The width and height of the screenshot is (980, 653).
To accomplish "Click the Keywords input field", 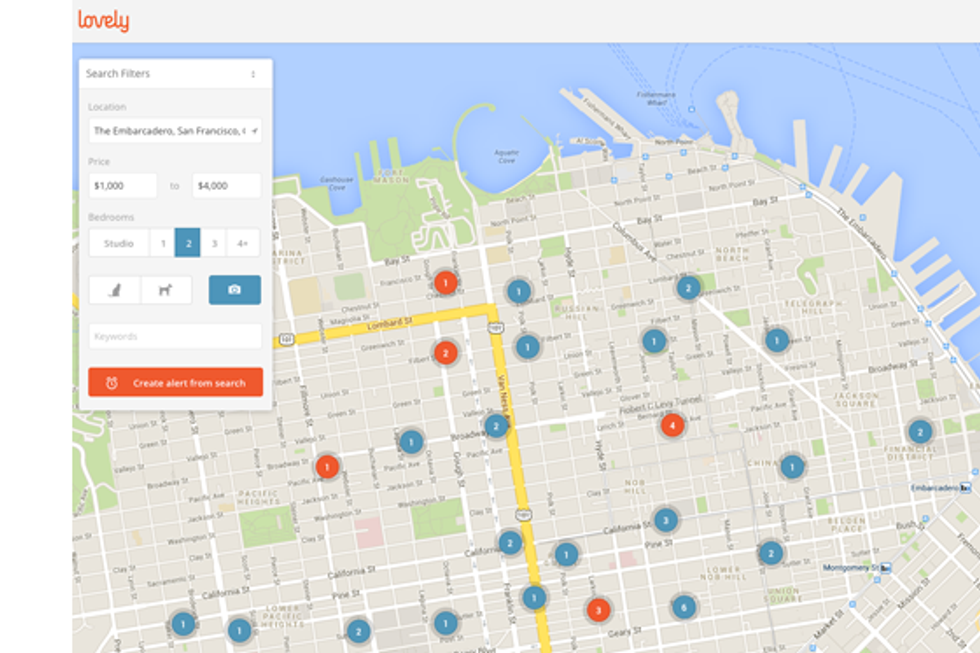I will pyautogui.click(x=175, y=337).
